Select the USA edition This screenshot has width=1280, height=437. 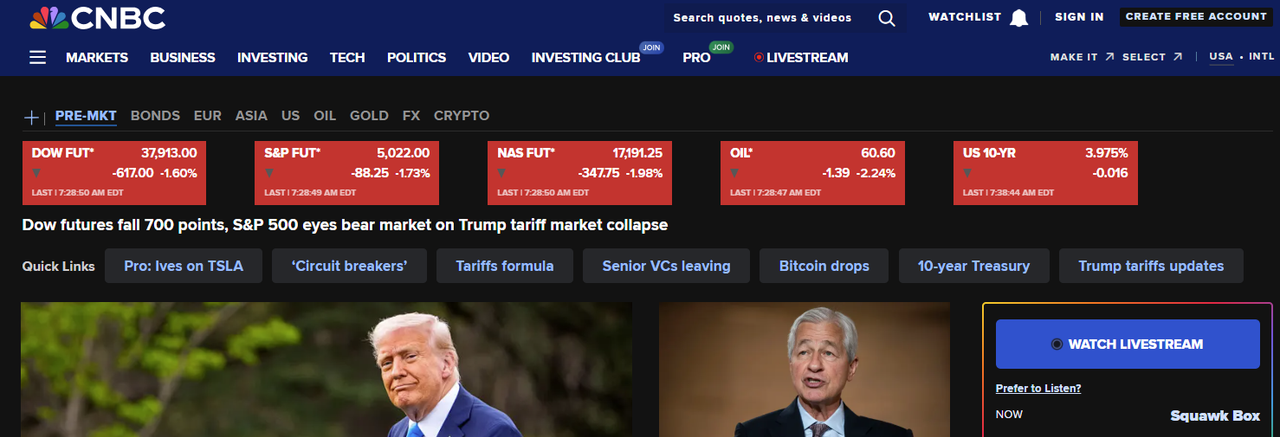1221,57
